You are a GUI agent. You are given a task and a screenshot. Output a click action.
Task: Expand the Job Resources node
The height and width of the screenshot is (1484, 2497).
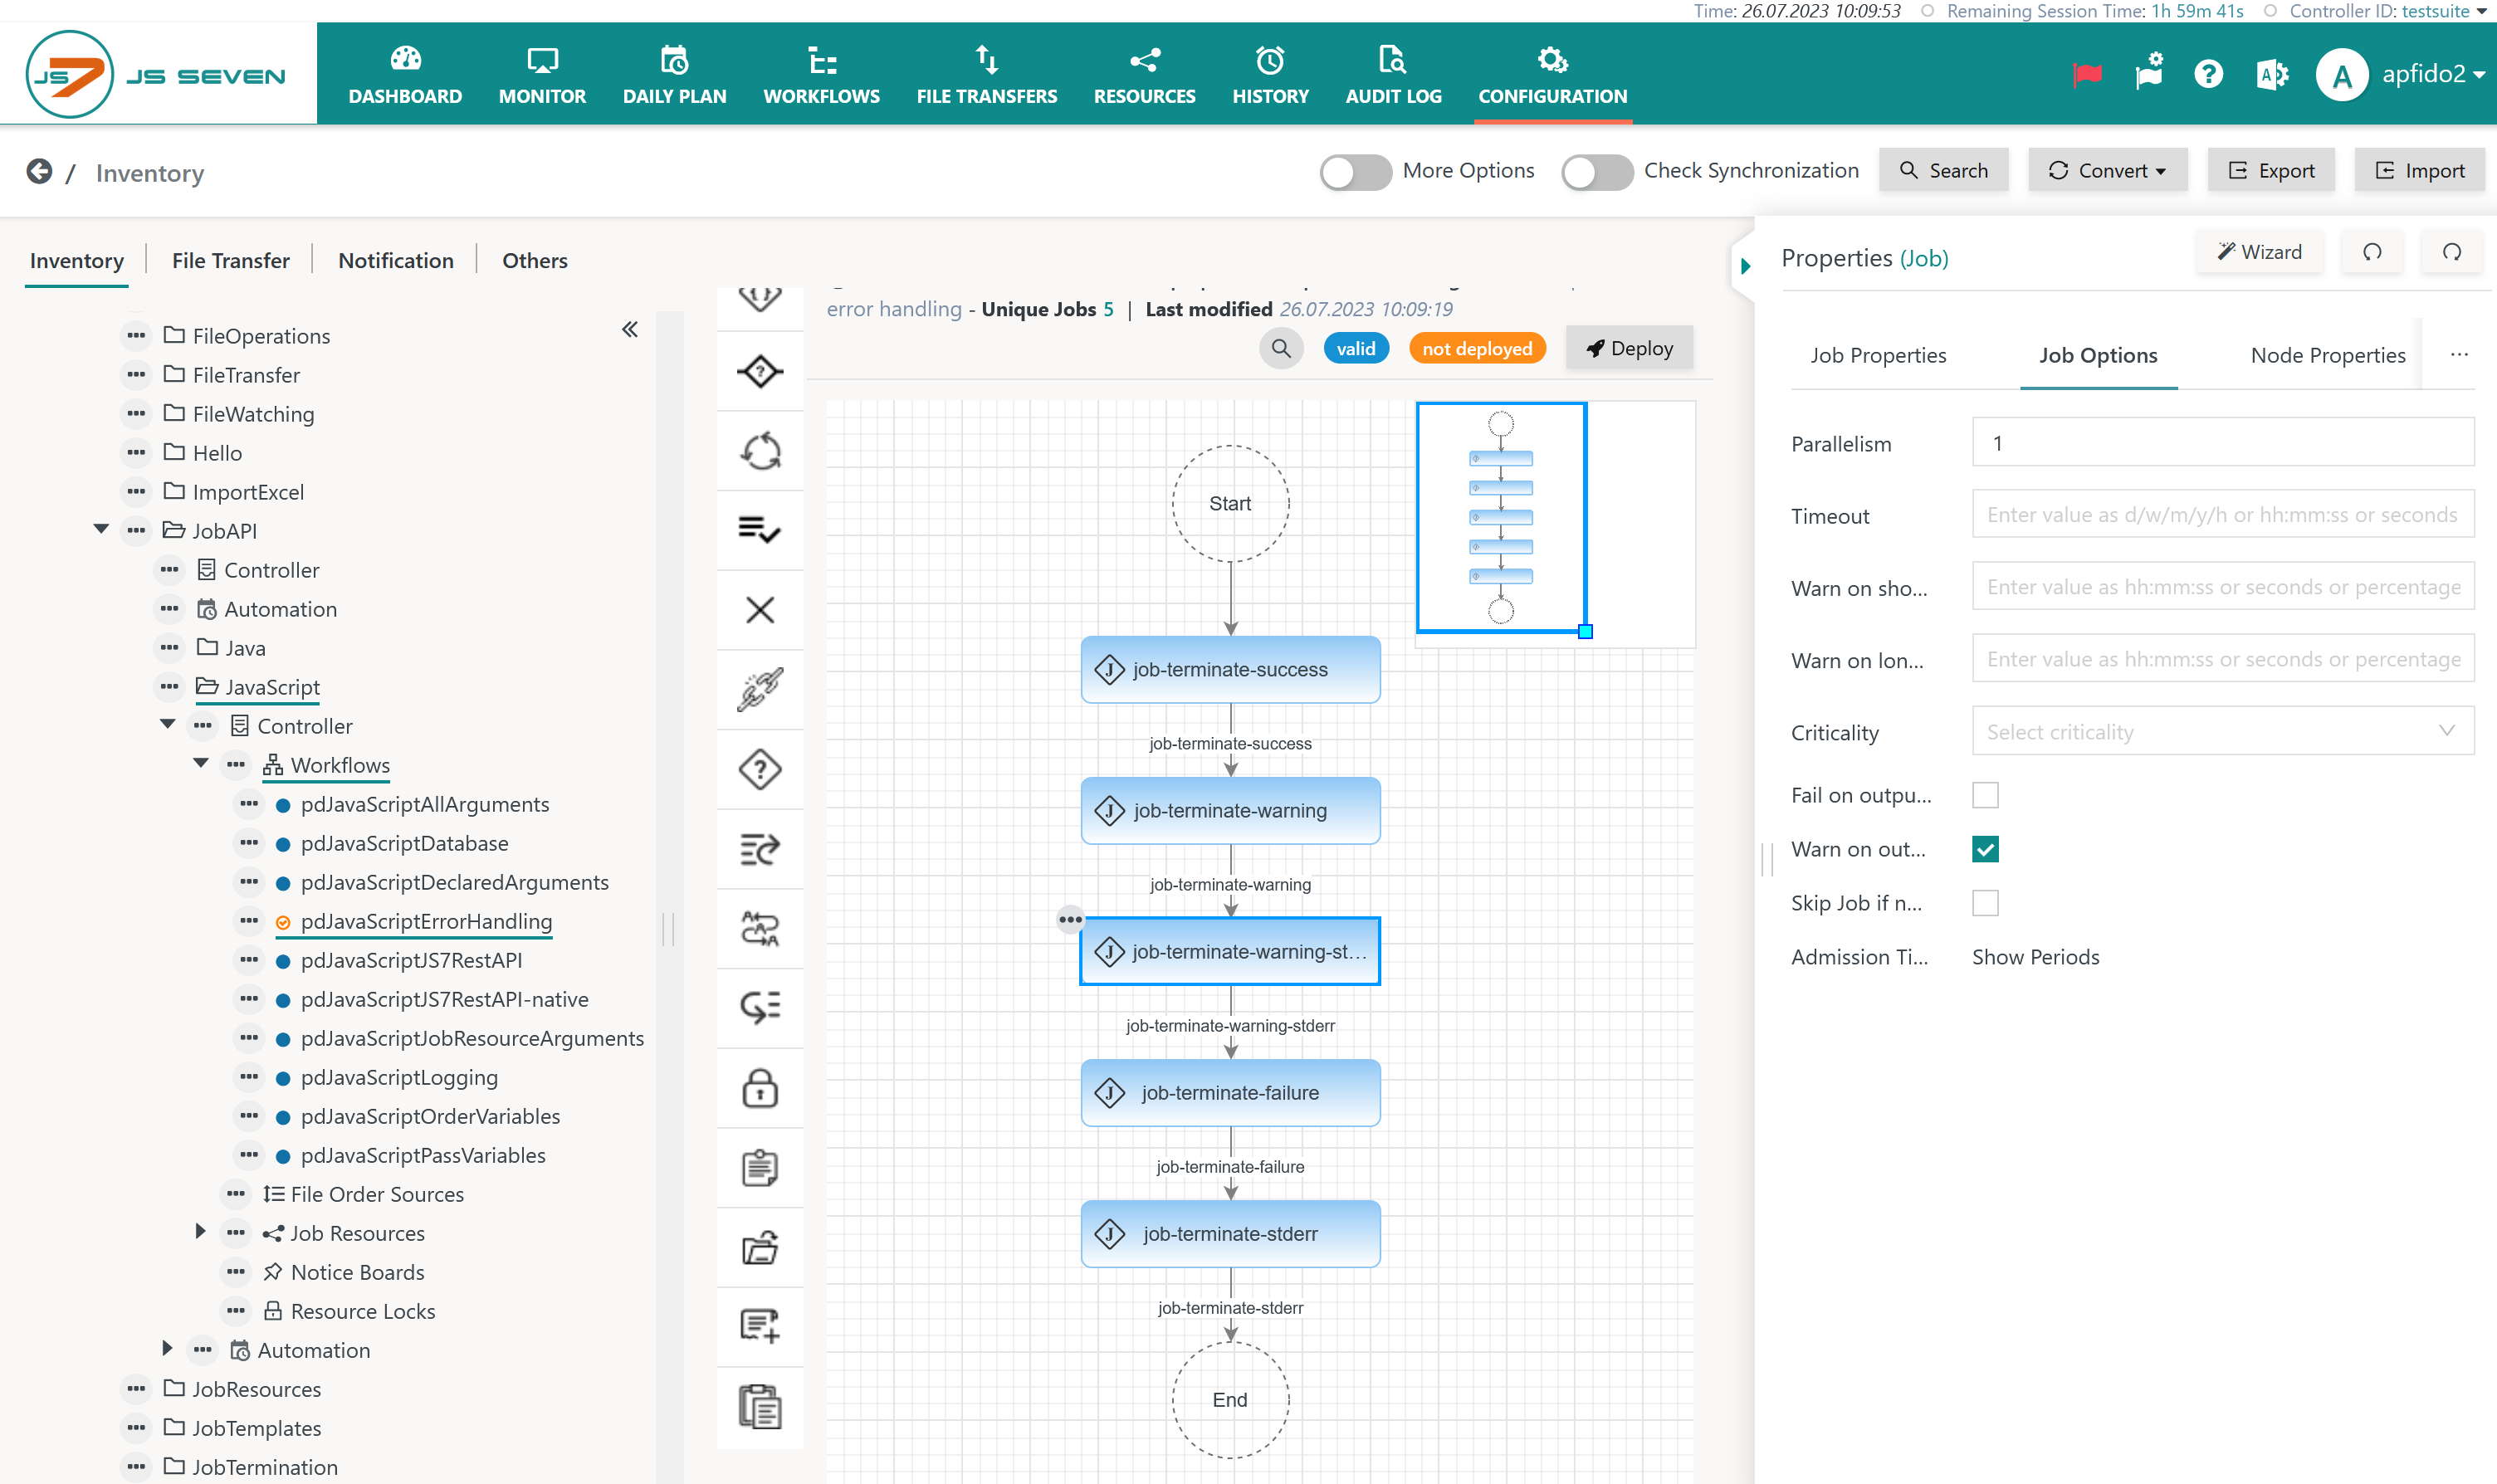201,1231
